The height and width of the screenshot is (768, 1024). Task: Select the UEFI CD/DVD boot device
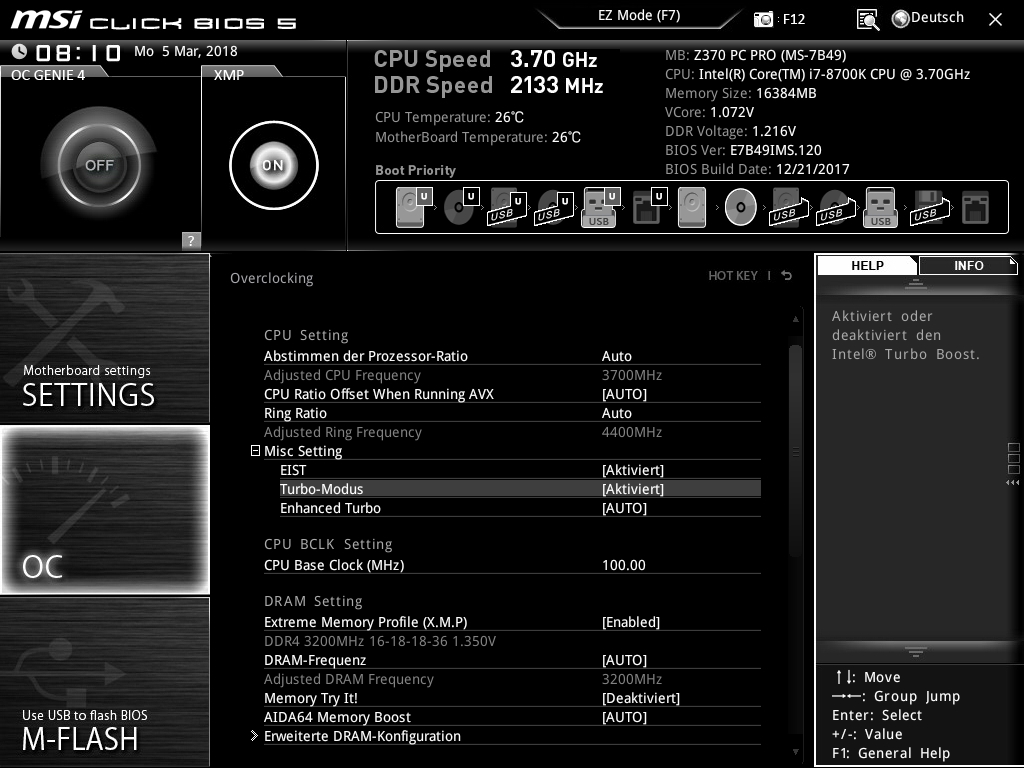point(461,207)
